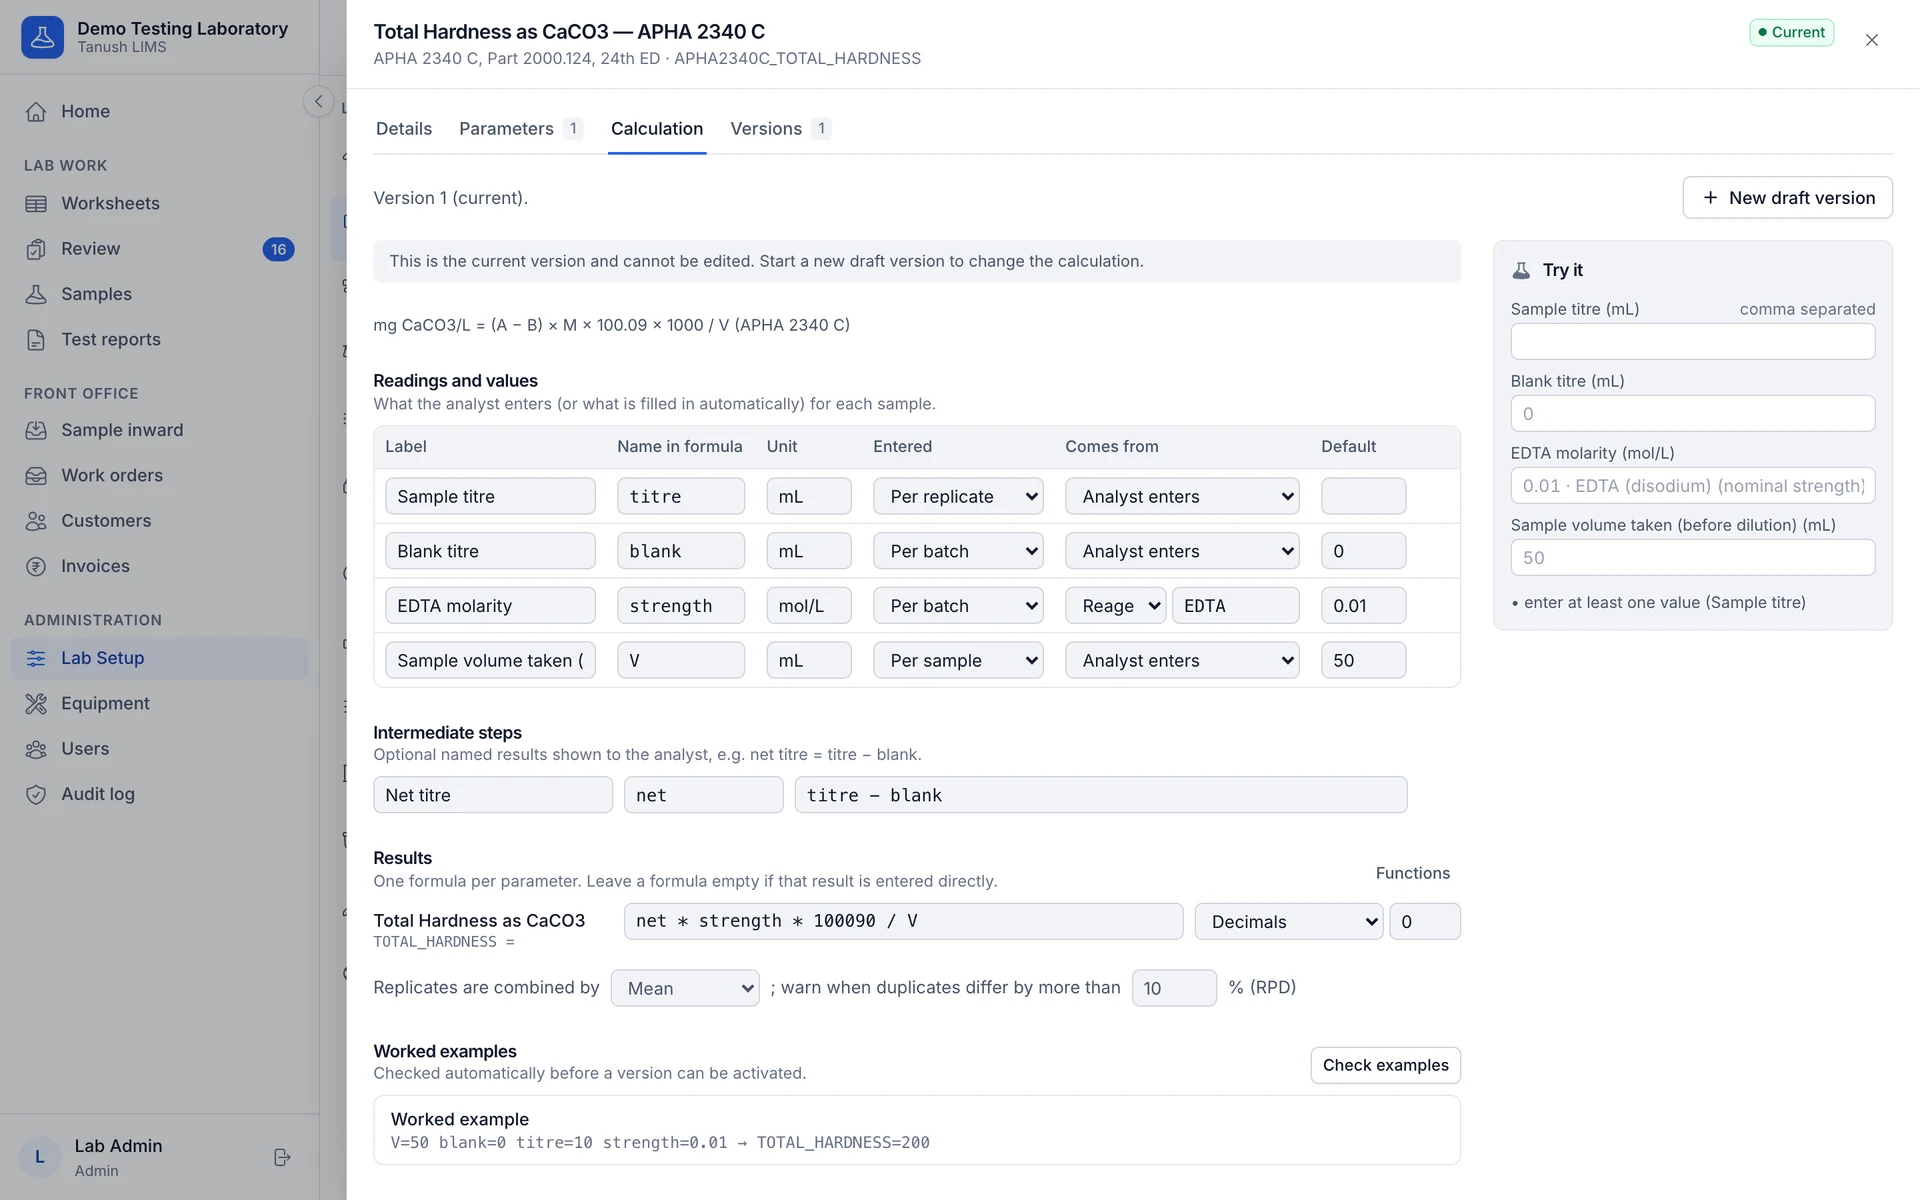Open the Sample titre Entered dropdown
1920x1200 pixels.
958,496
